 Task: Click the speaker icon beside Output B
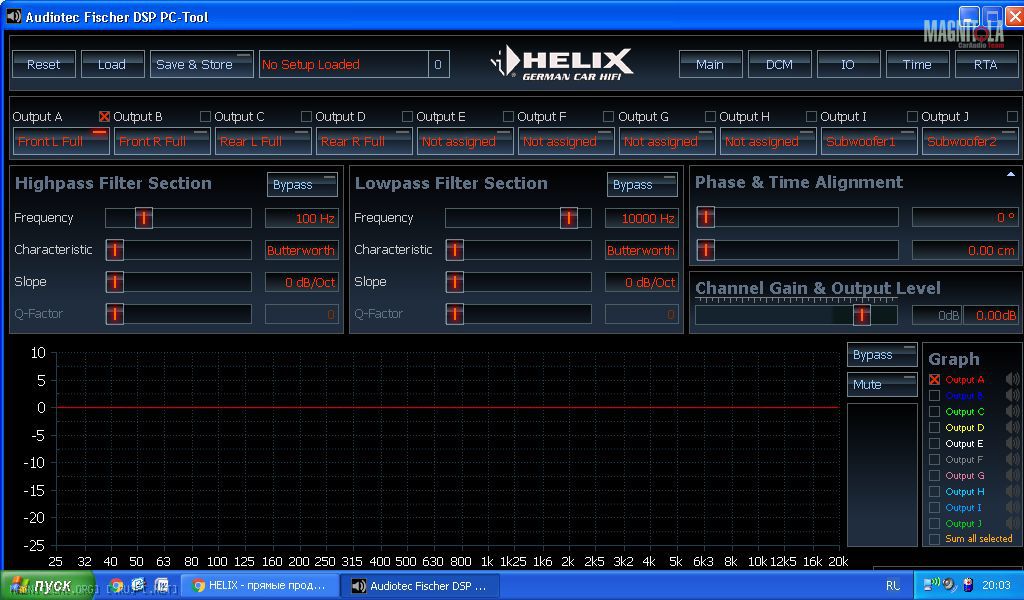pos(1012,396)
